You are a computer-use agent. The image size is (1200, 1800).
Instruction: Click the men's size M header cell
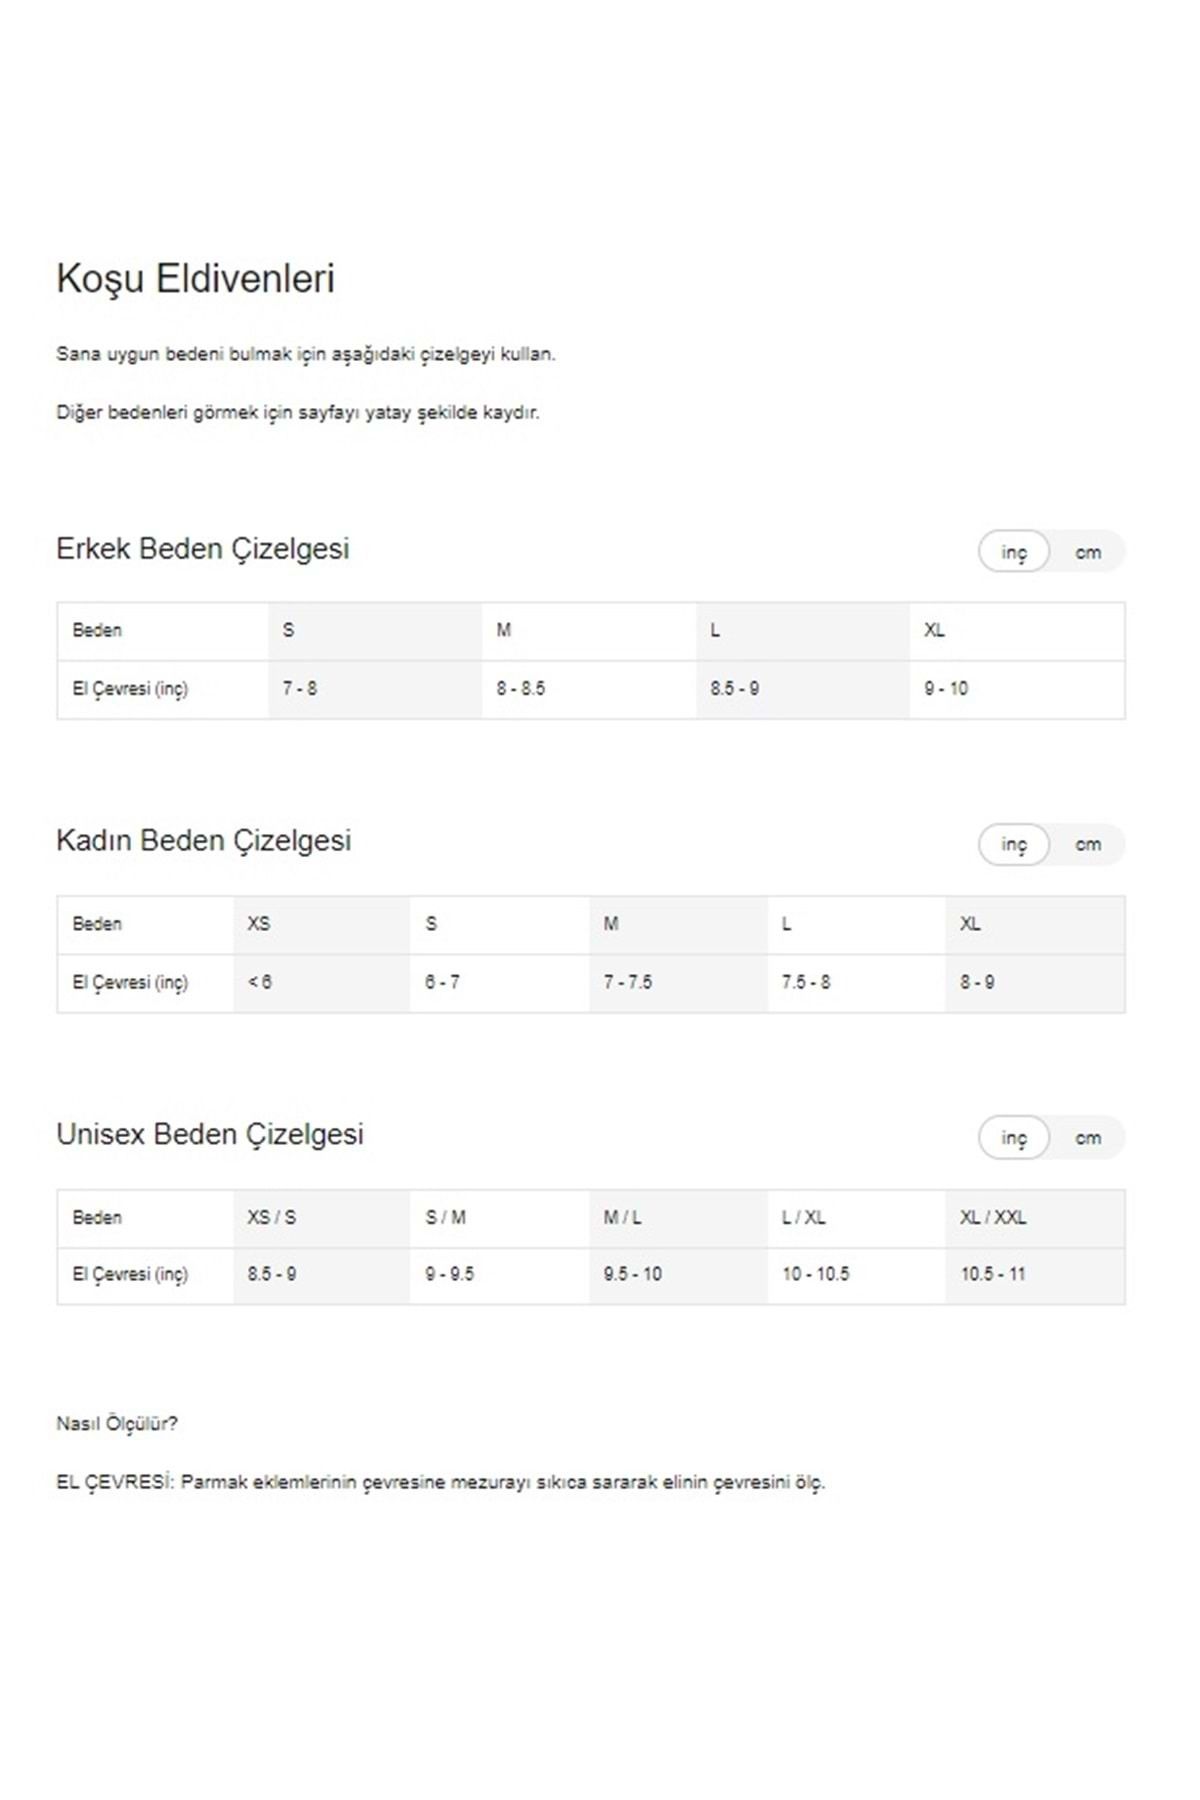[589, 631]
